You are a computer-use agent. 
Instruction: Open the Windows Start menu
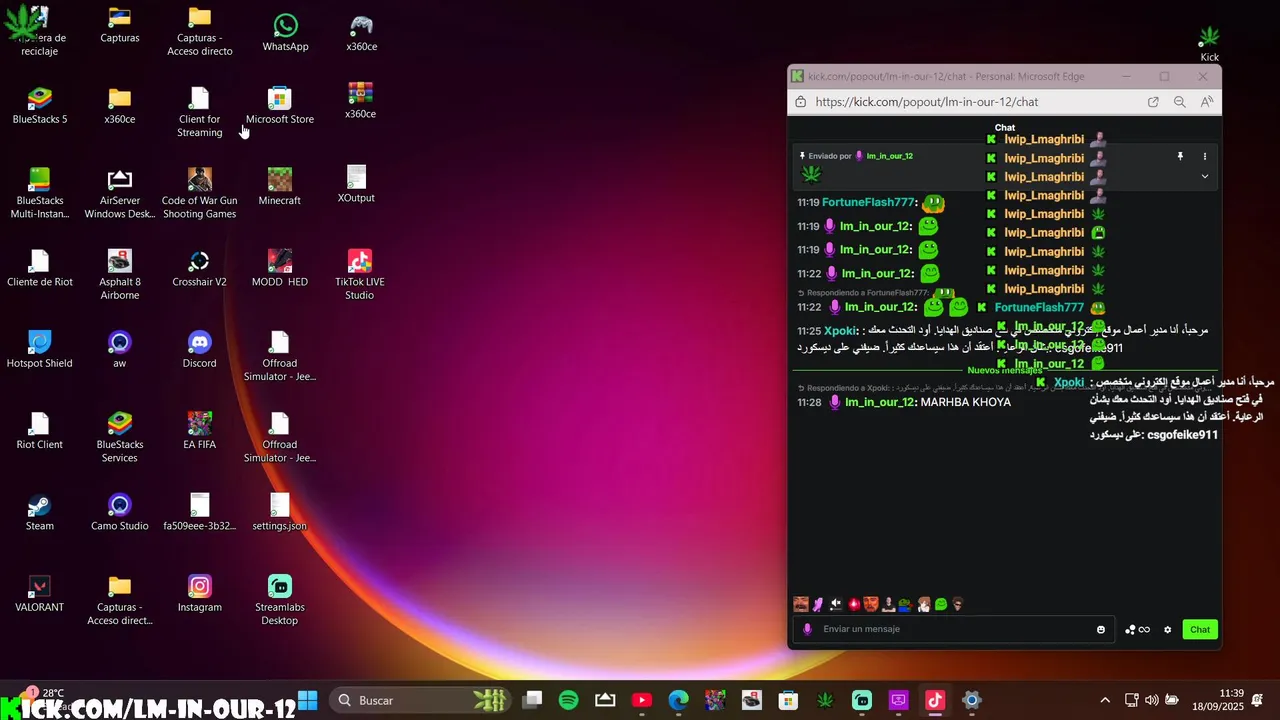click(308, 700)
